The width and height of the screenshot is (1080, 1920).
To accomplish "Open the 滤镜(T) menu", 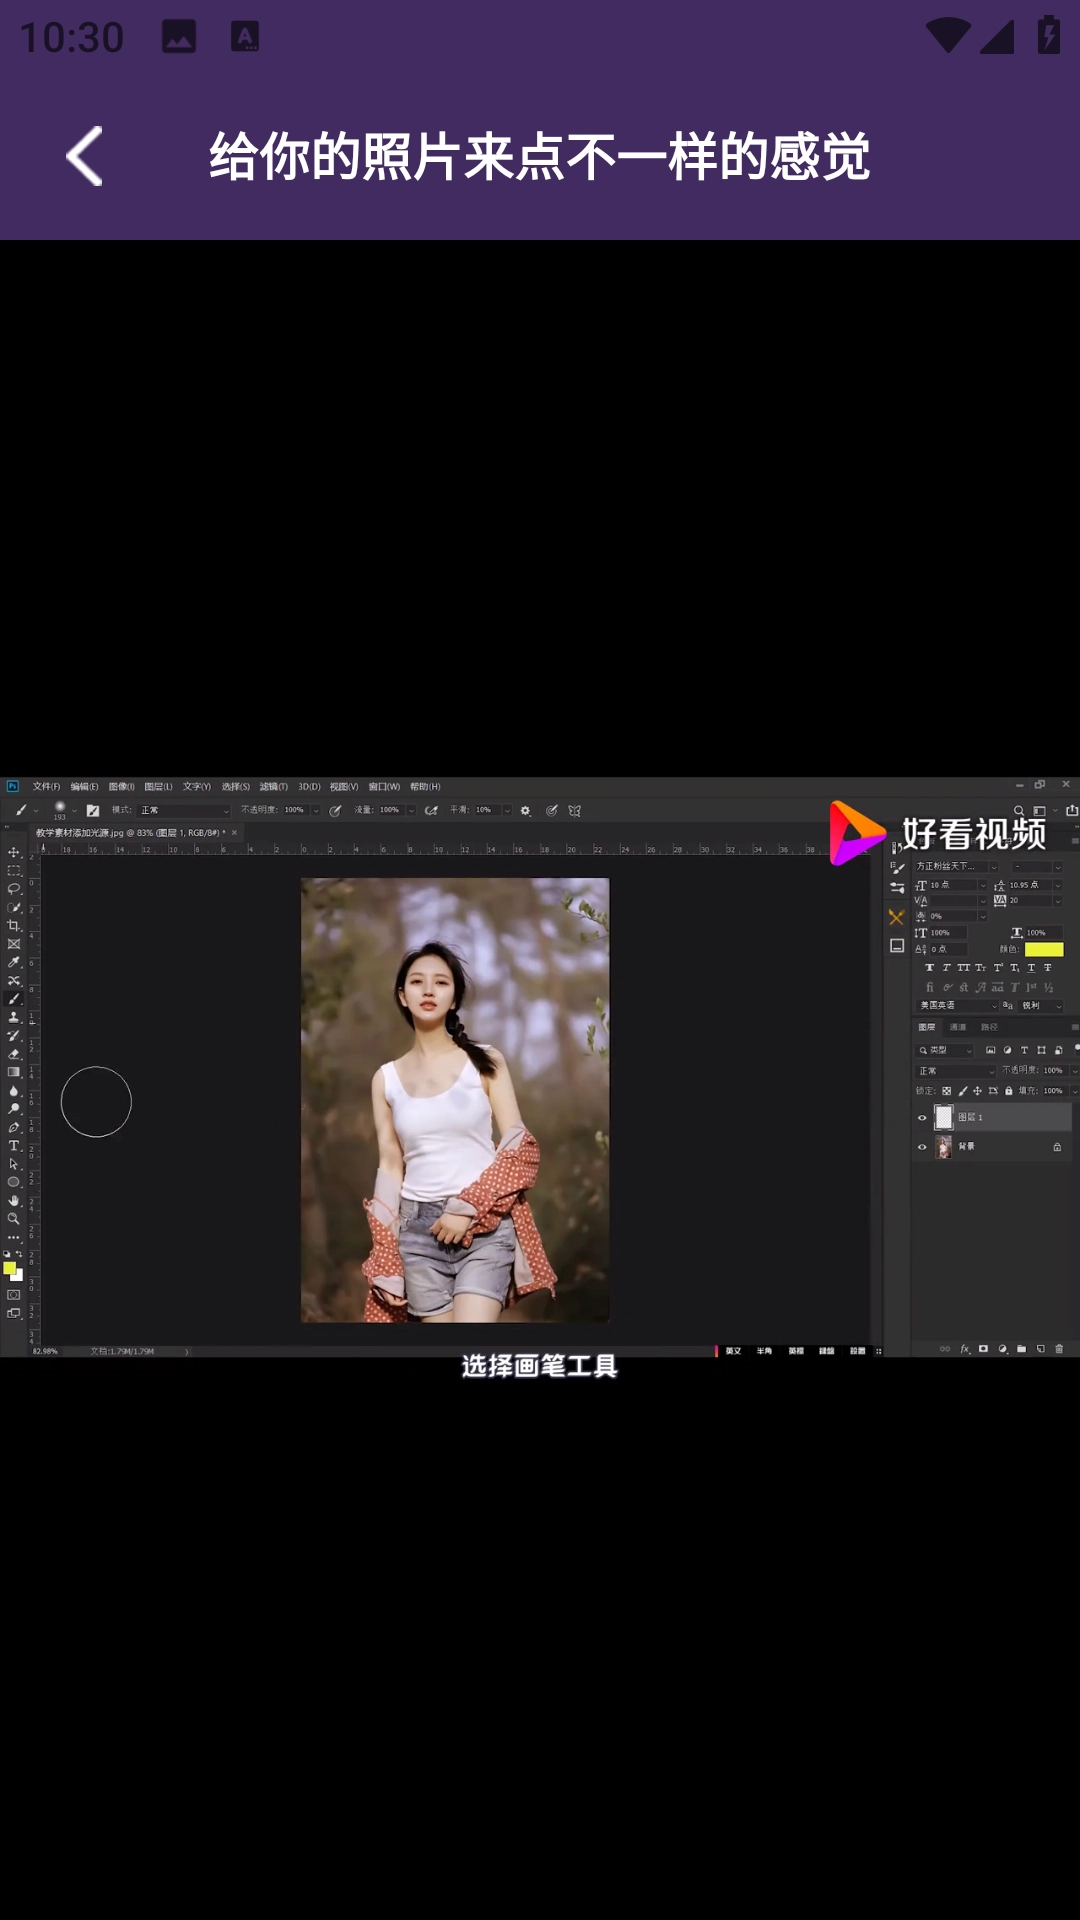I will (x=273, y=787).
